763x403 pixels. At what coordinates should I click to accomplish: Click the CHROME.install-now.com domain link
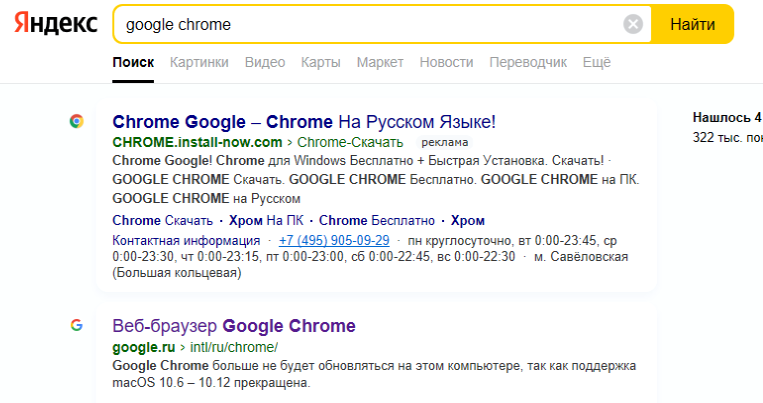coord(197,142)
